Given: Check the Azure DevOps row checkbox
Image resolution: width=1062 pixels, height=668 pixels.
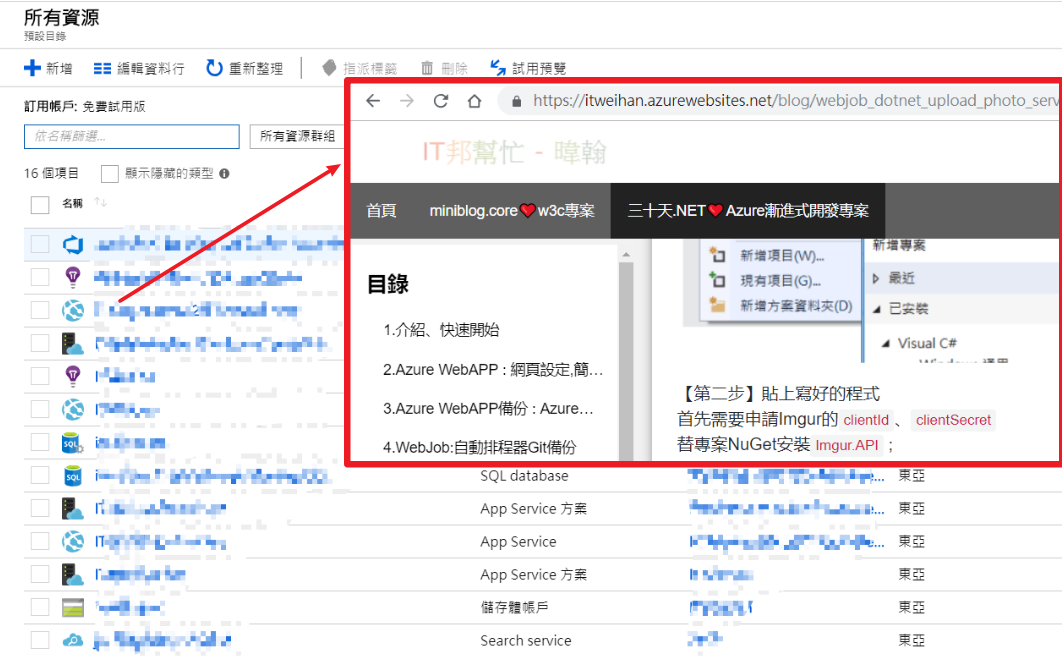Looking at the screenshot, I should [x=40, y=244].
